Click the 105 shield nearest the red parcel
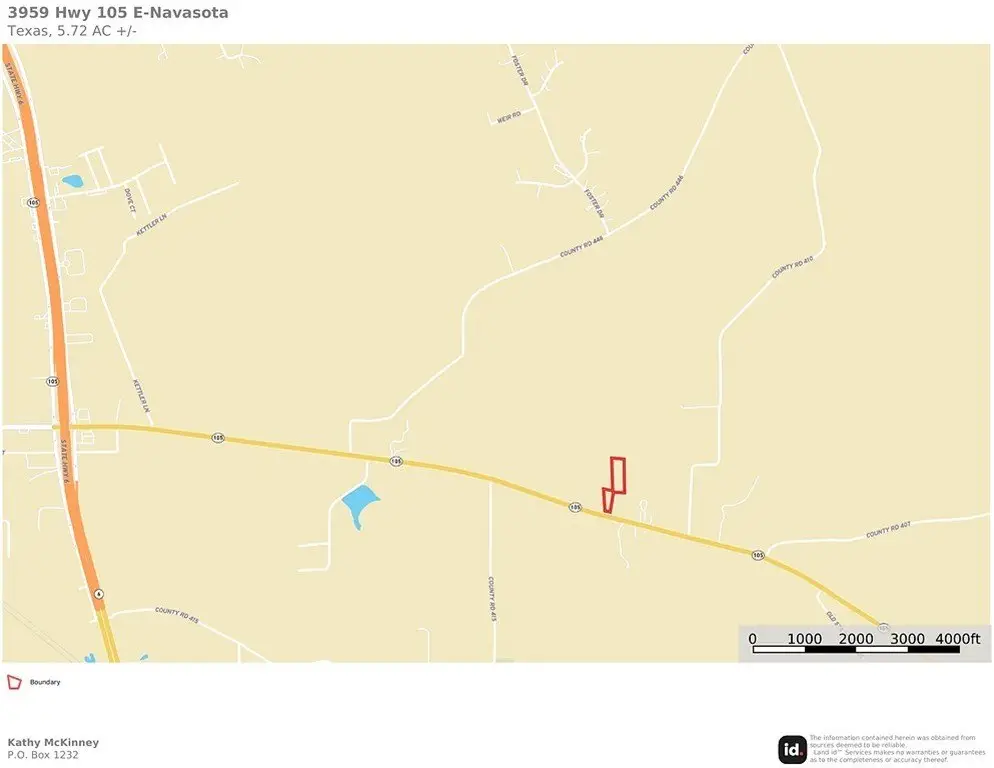 pyautogui.click(x=575, y=507)
